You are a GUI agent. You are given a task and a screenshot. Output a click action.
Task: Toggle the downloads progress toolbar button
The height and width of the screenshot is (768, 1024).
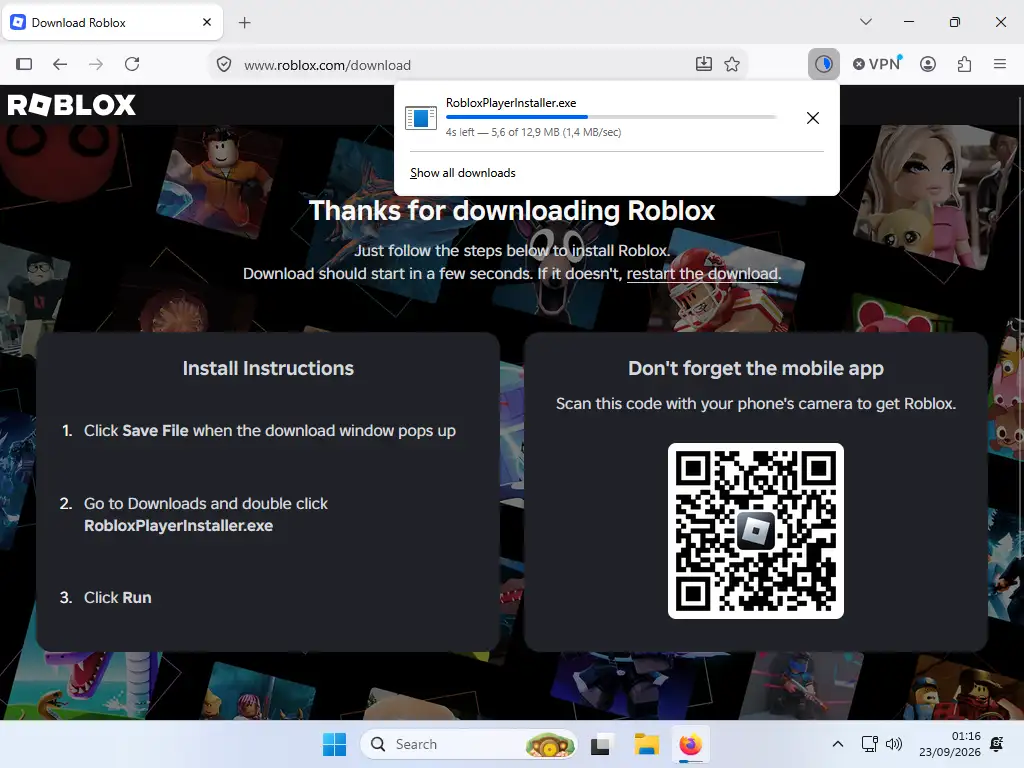click(x=824, y=64)
